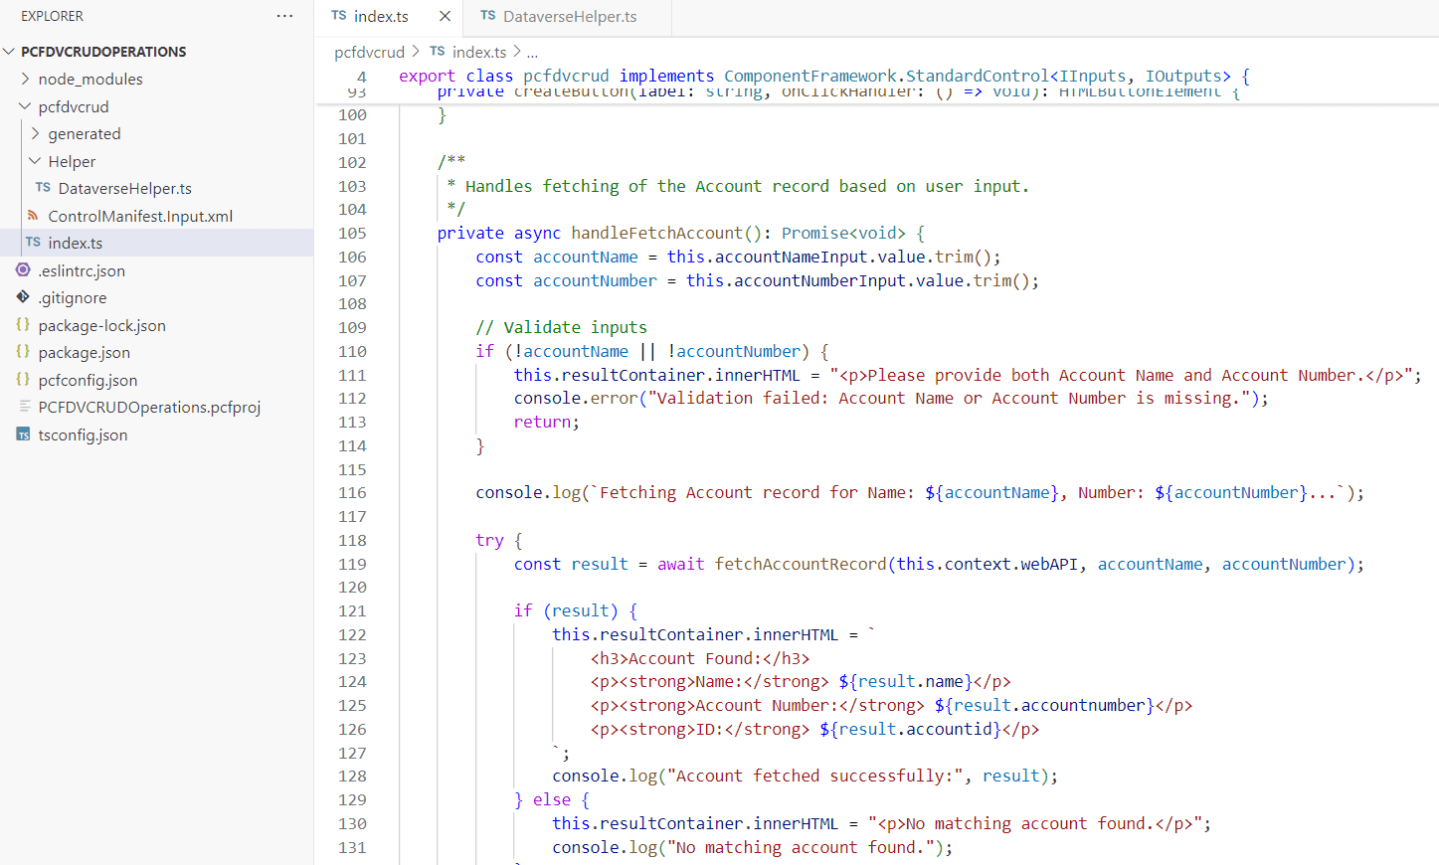
Task: Click the icon next to pcfconfig.json
Action: tap(22, 380)
